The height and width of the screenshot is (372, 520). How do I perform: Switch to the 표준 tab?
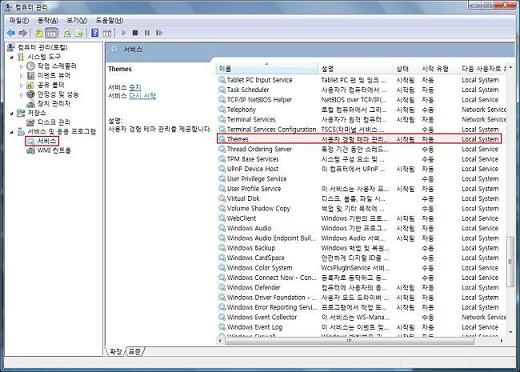pyautogui.click(x=135, y=351)
